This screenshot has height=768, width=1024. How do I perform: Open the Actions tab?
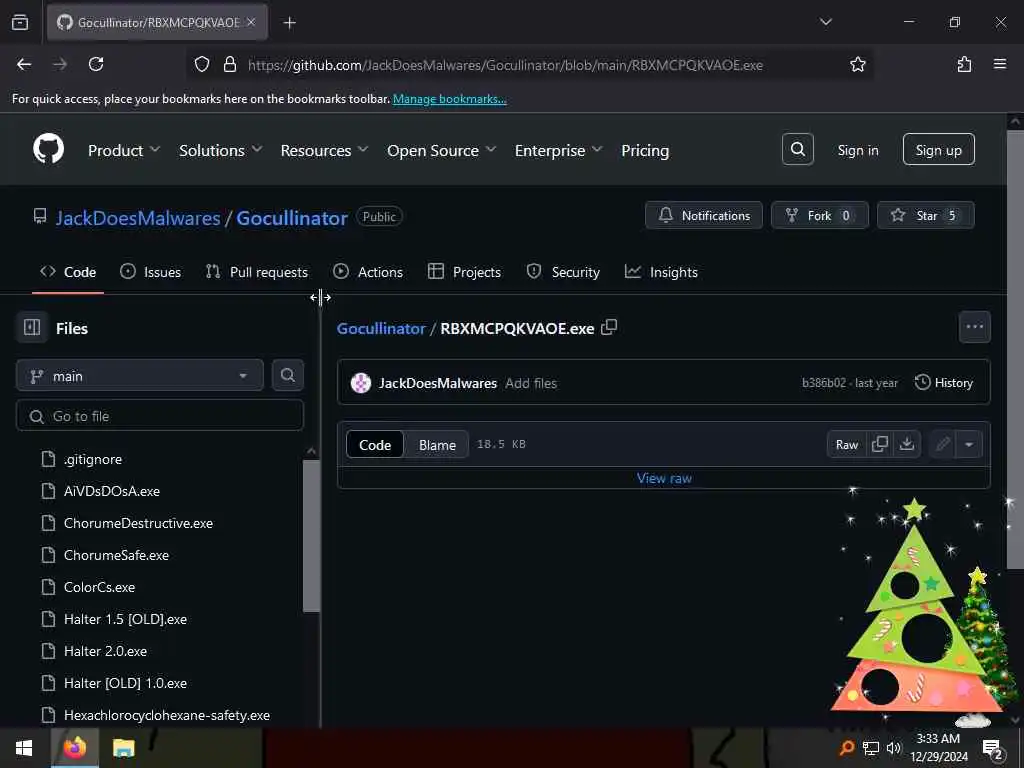tap(368, 272)
